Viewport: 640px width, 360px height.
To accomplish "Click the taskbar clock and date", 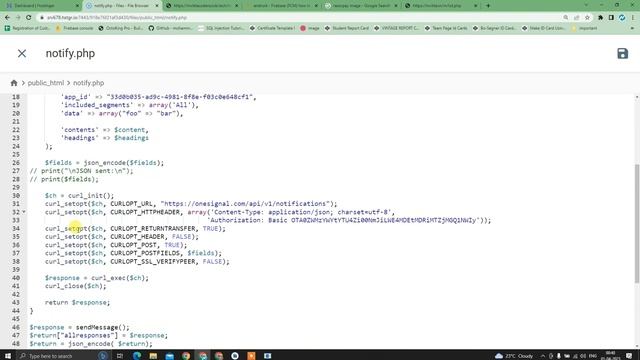I will click(611, 356).
